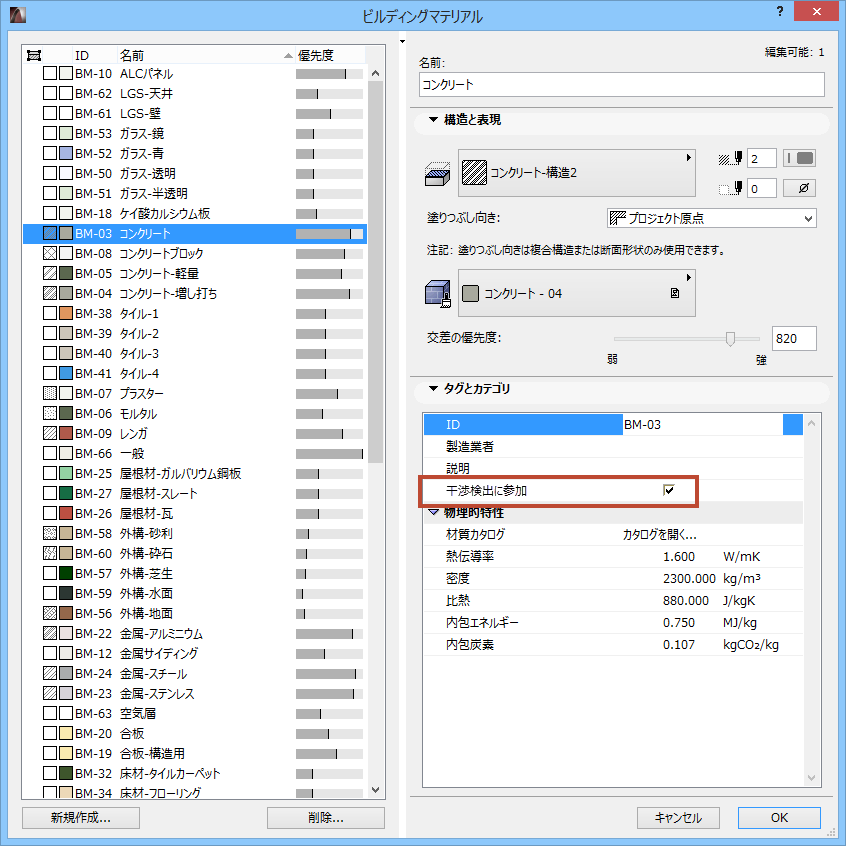Select the BM-10 ALCパネル row

(195, 73)
